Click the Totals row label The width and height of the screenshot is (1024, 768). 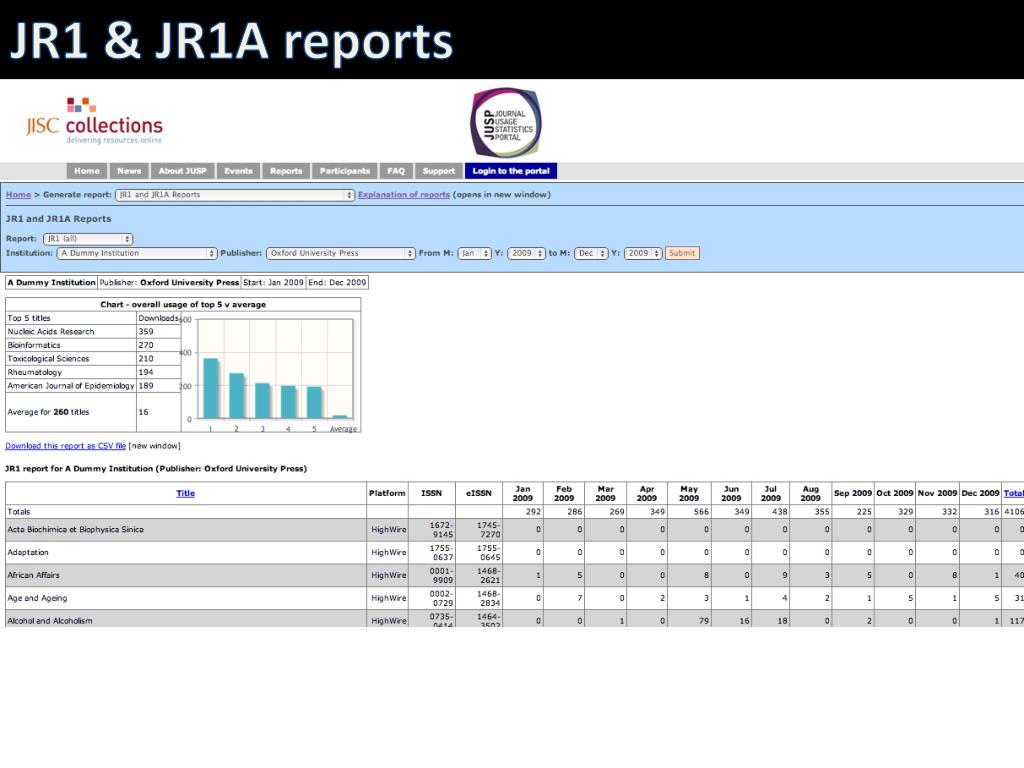click(19, 512)
